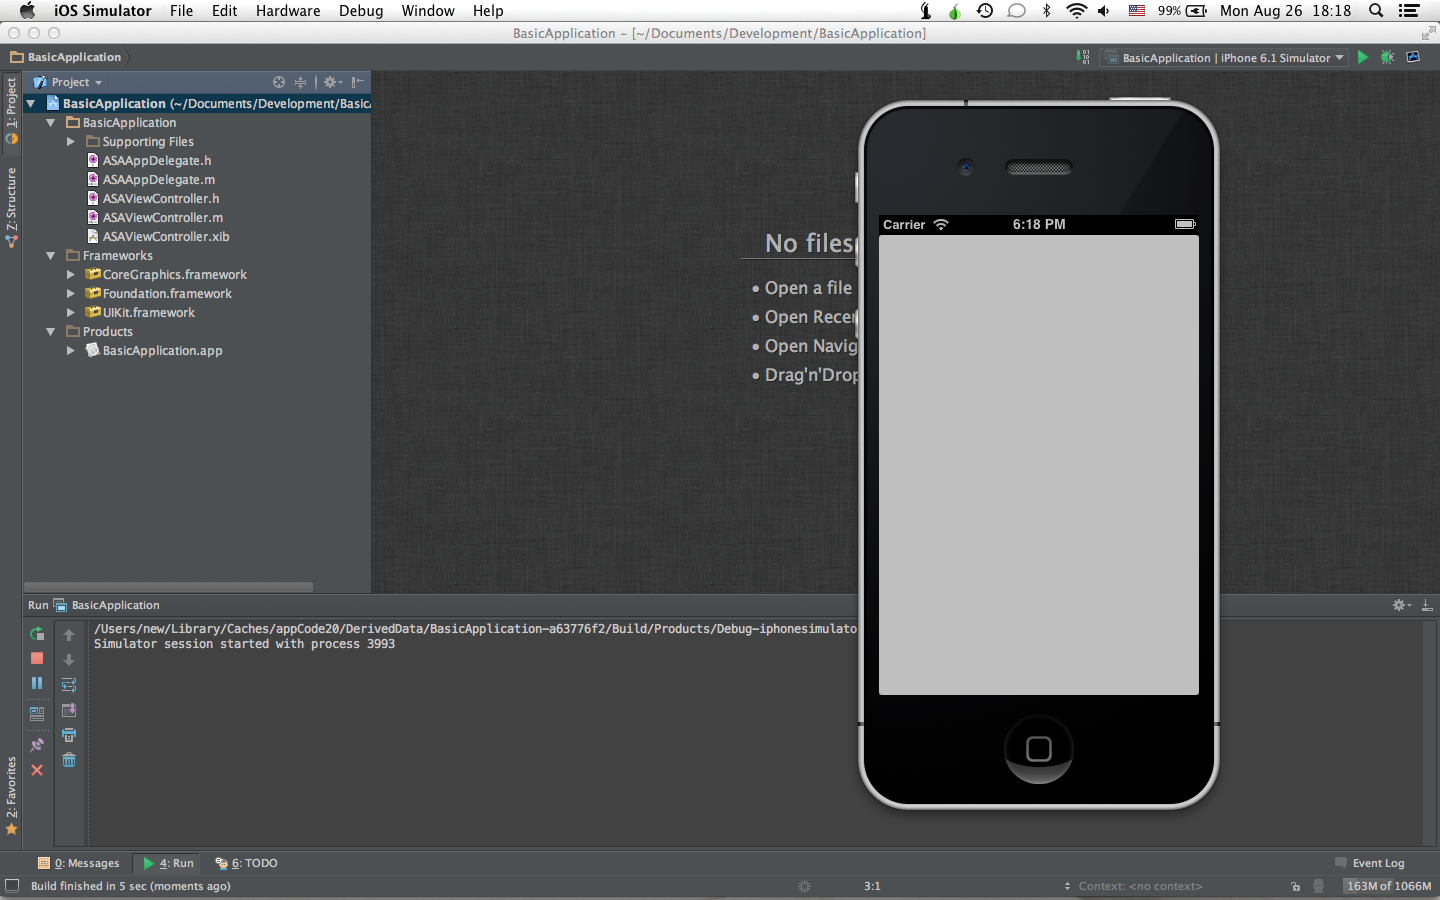Open the Notification Center list icon
This screenshot has height=900, width=1440.
1409,11
